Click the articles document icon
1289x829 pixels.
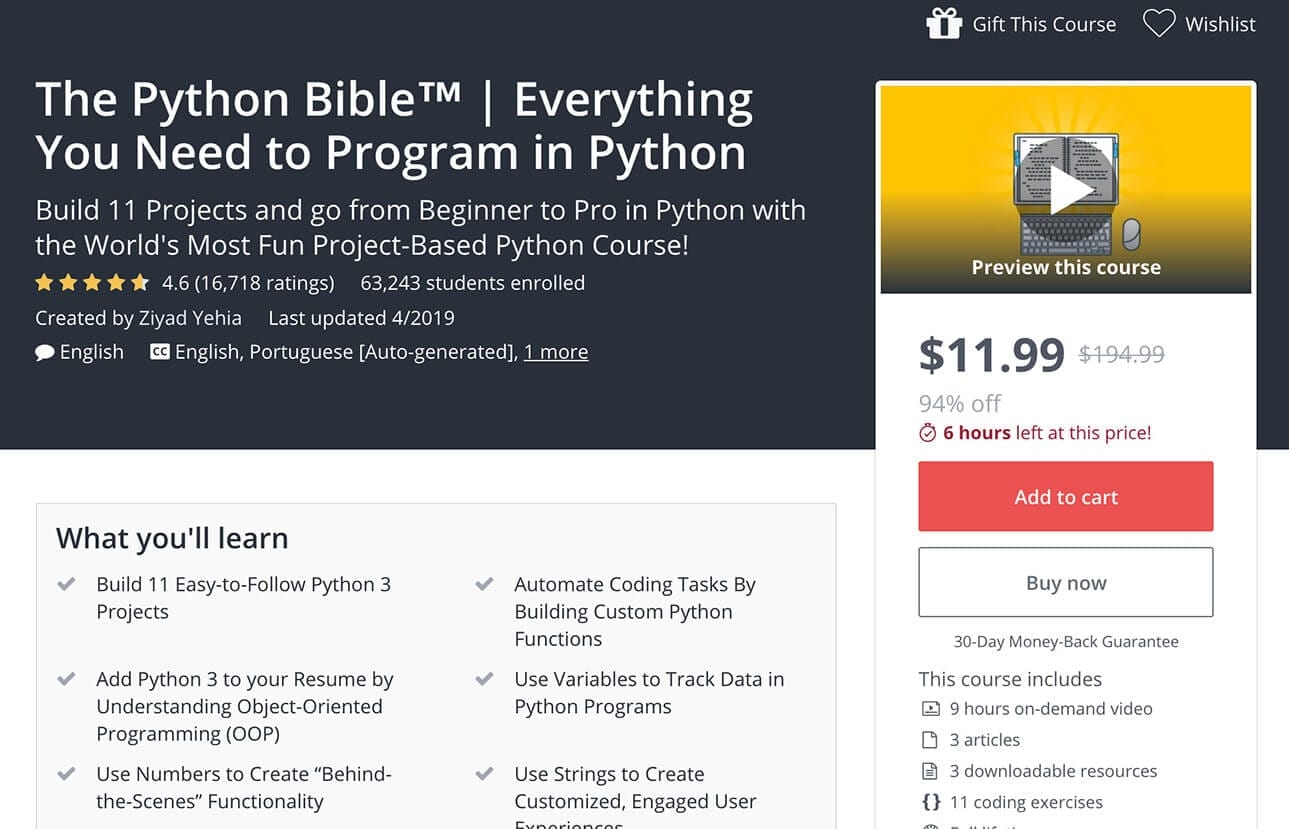pos(931,740)
